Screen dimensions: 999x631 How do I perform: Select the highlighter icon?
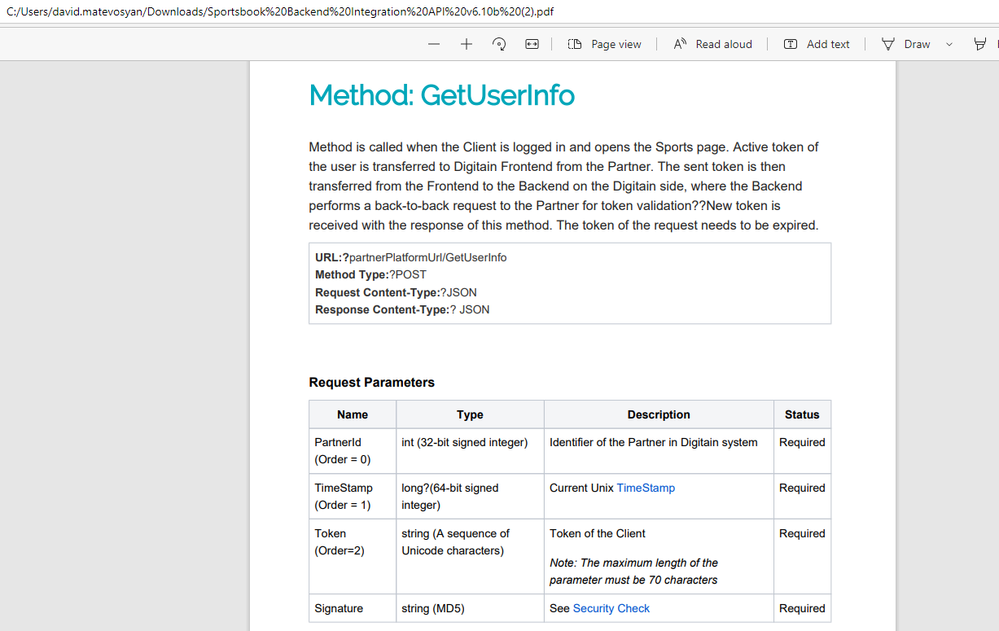(980, 44)
